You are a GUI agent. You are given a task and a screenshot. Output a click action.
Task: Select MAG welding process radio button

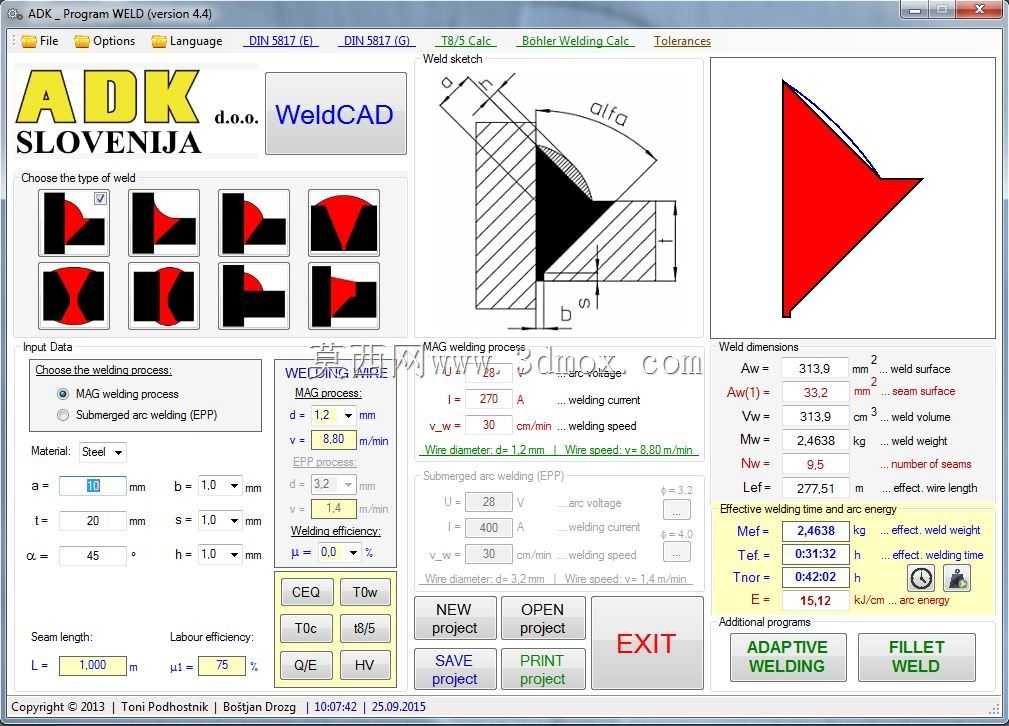point(63,394)
